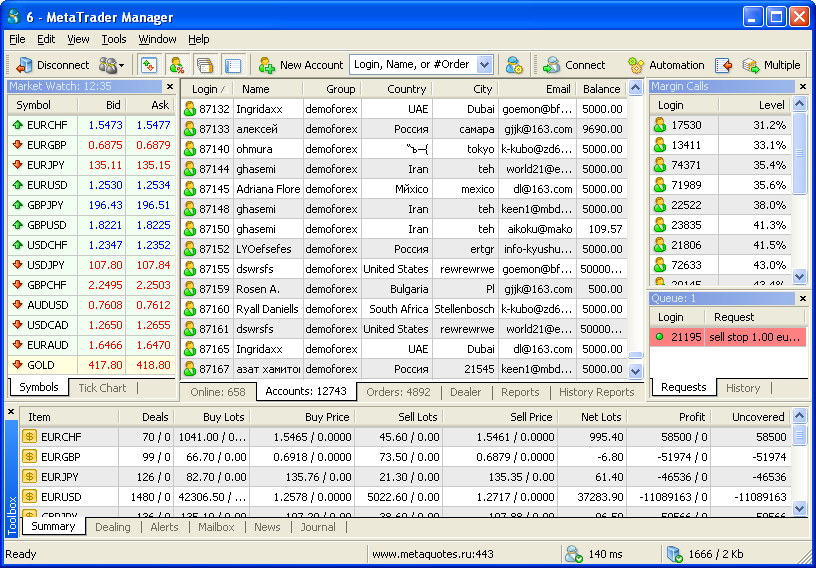Click user icon for margin call 22522

[660, 205]
